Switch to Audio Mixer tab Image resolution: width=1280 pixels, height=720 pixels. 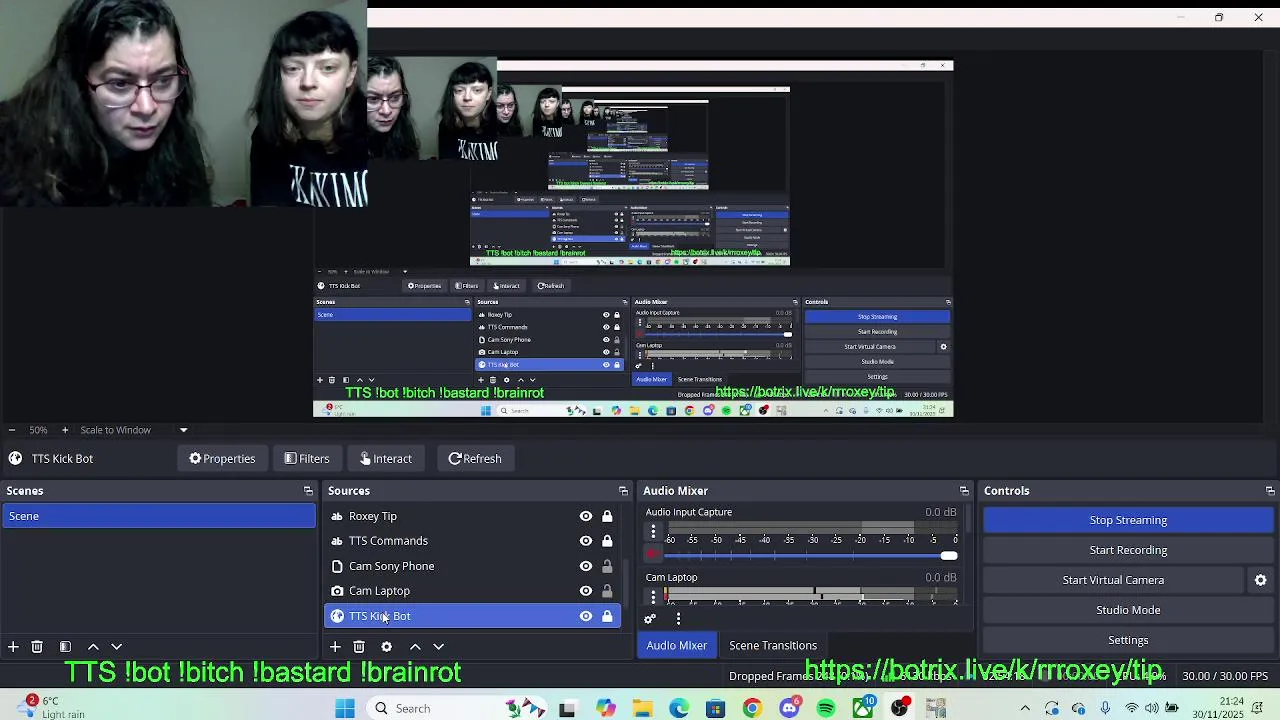[x=676, y=645]
